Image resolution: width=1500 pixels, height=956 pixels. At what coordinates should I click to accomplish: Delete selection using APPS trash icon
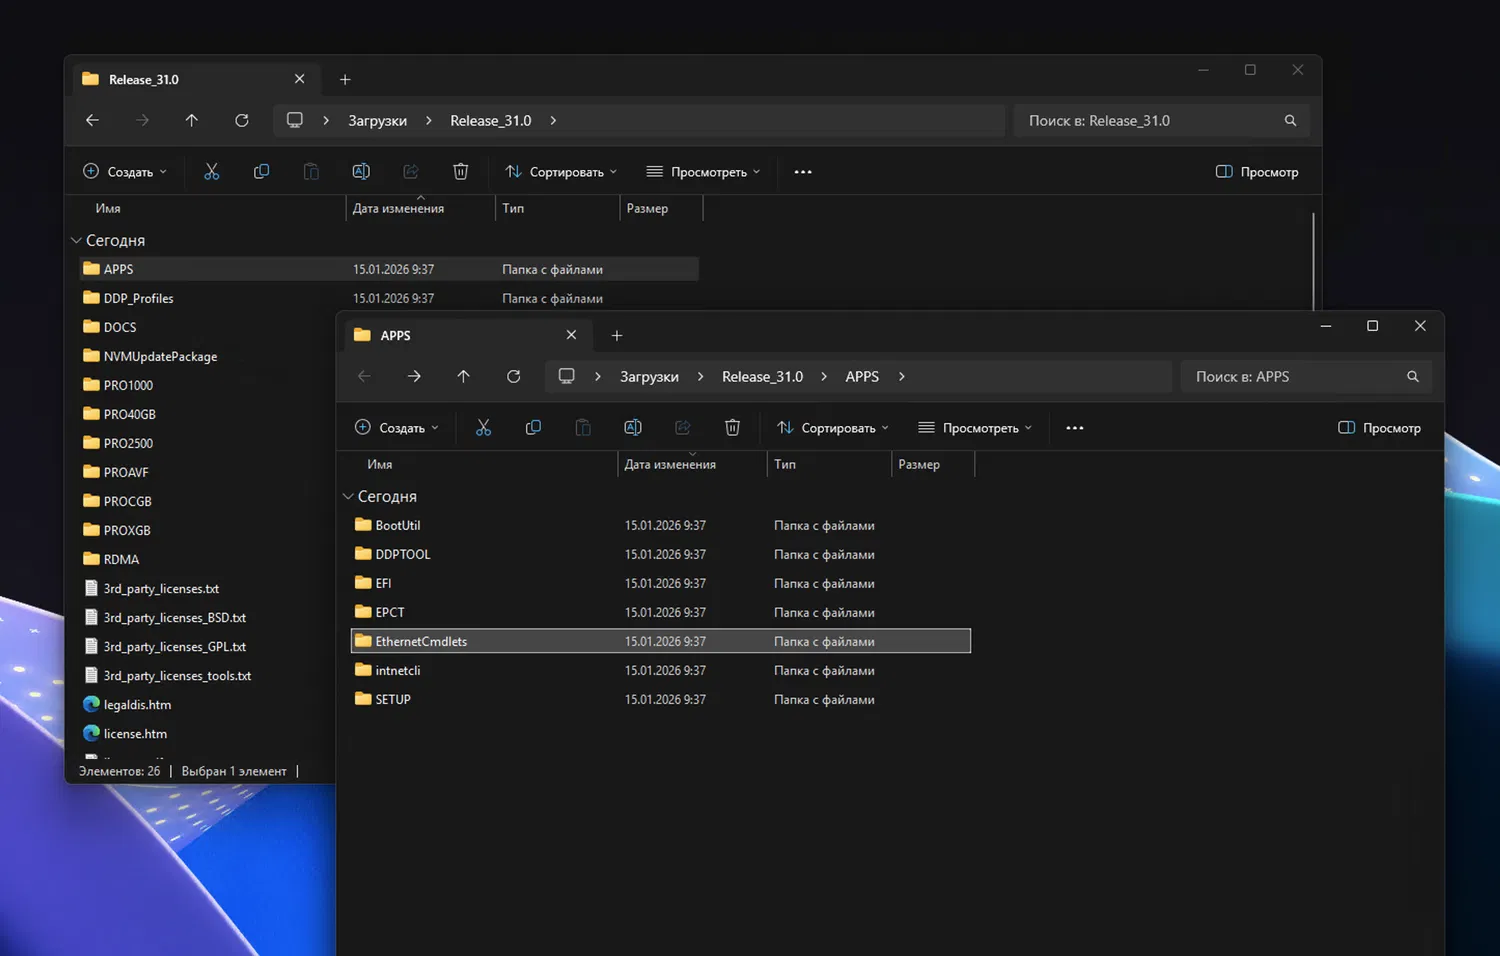[732, 428]
